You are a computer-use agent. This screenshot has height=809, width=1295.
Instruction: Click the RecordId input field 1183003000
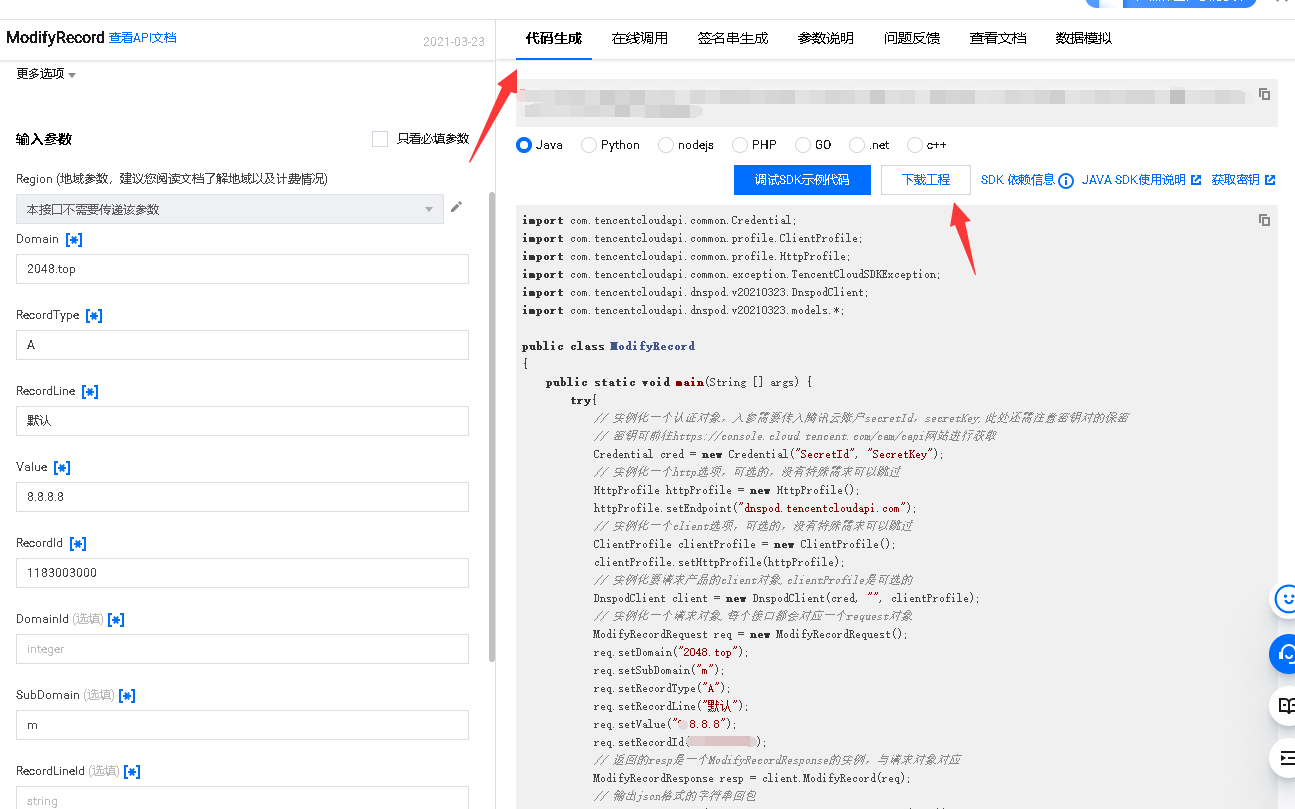click(242, 573)
